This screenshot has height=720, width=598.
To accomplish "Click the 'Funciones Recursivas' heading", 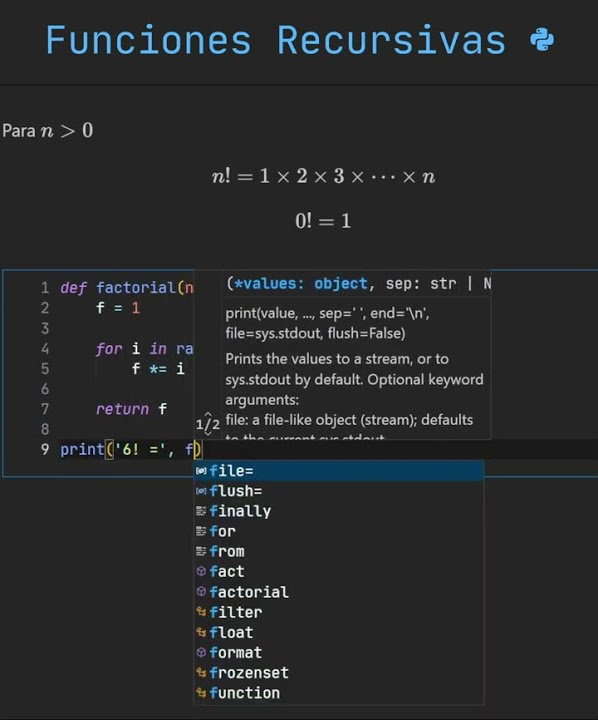I will pos(276,40).
